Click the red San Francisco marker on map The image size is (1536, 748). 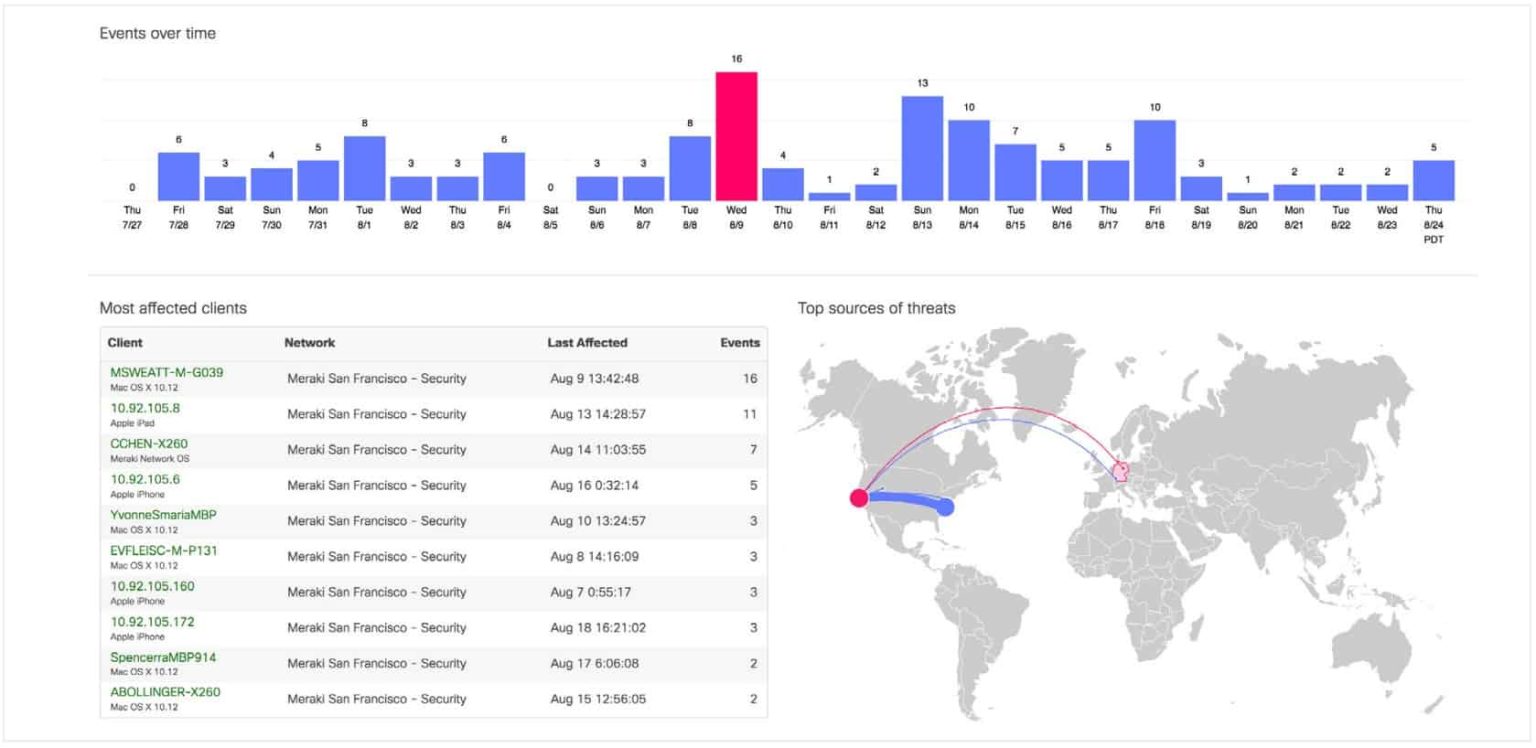858,498
